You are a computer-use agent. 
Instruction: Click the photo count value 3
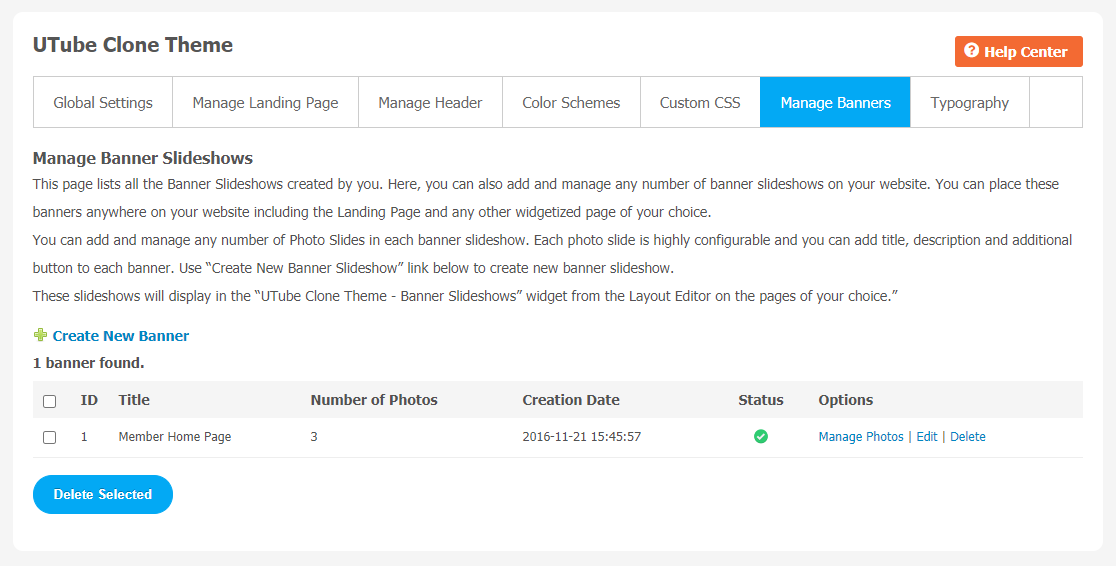click(x=314, y=436)
